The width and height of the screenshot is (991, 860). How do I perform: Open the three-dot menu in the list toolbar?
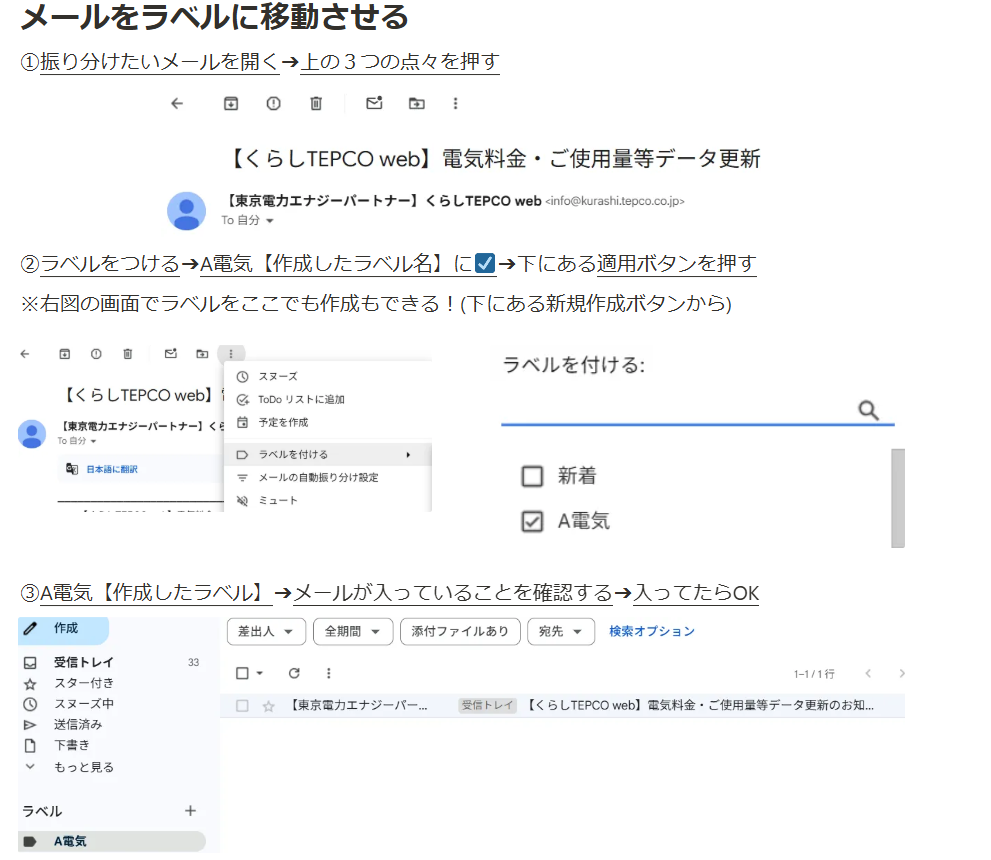click(329, 674)
